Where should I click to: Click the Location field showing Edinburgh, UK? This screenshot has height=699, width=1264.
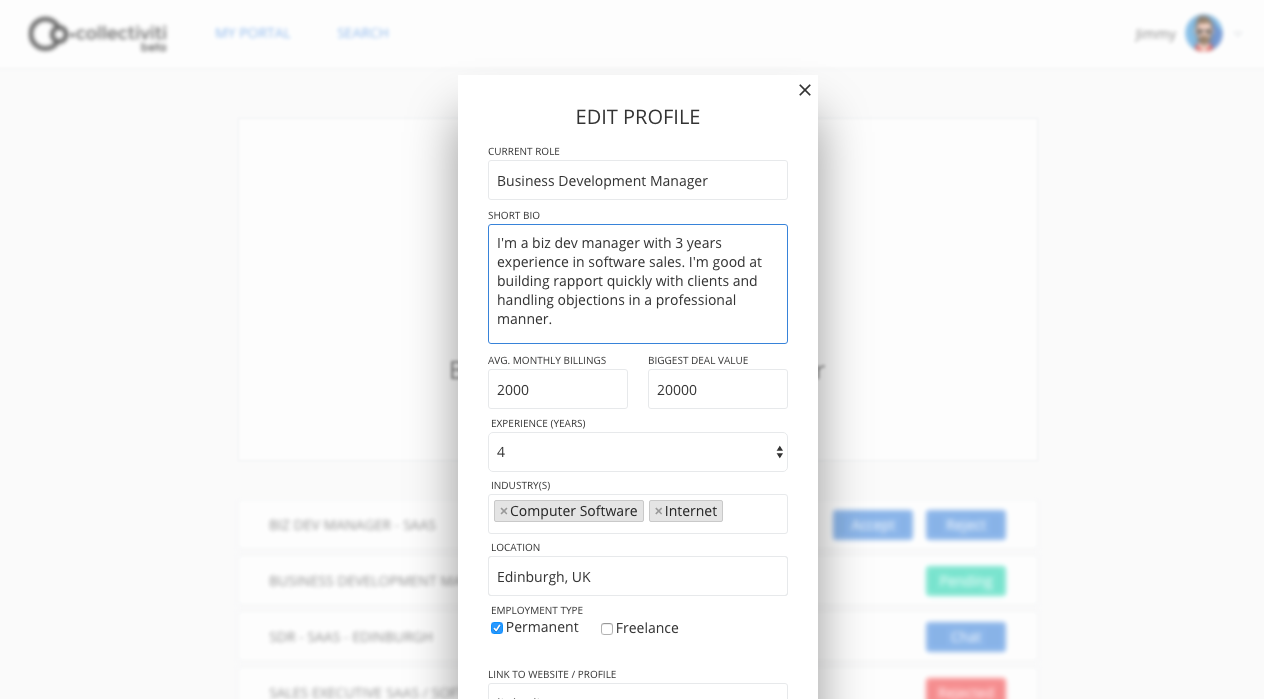pos(638,576)
